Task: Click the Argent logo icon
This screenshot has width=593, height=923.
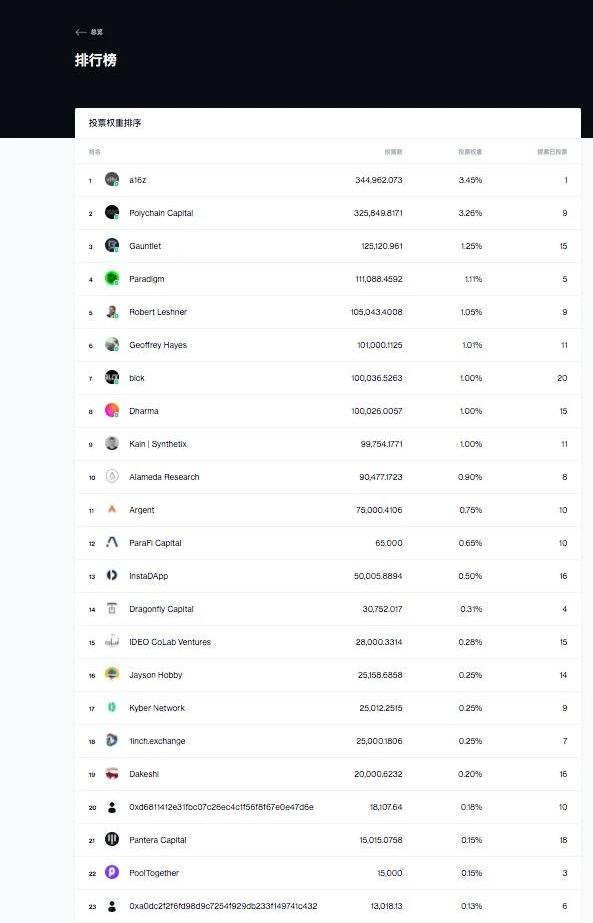Action: click(112, 509)
